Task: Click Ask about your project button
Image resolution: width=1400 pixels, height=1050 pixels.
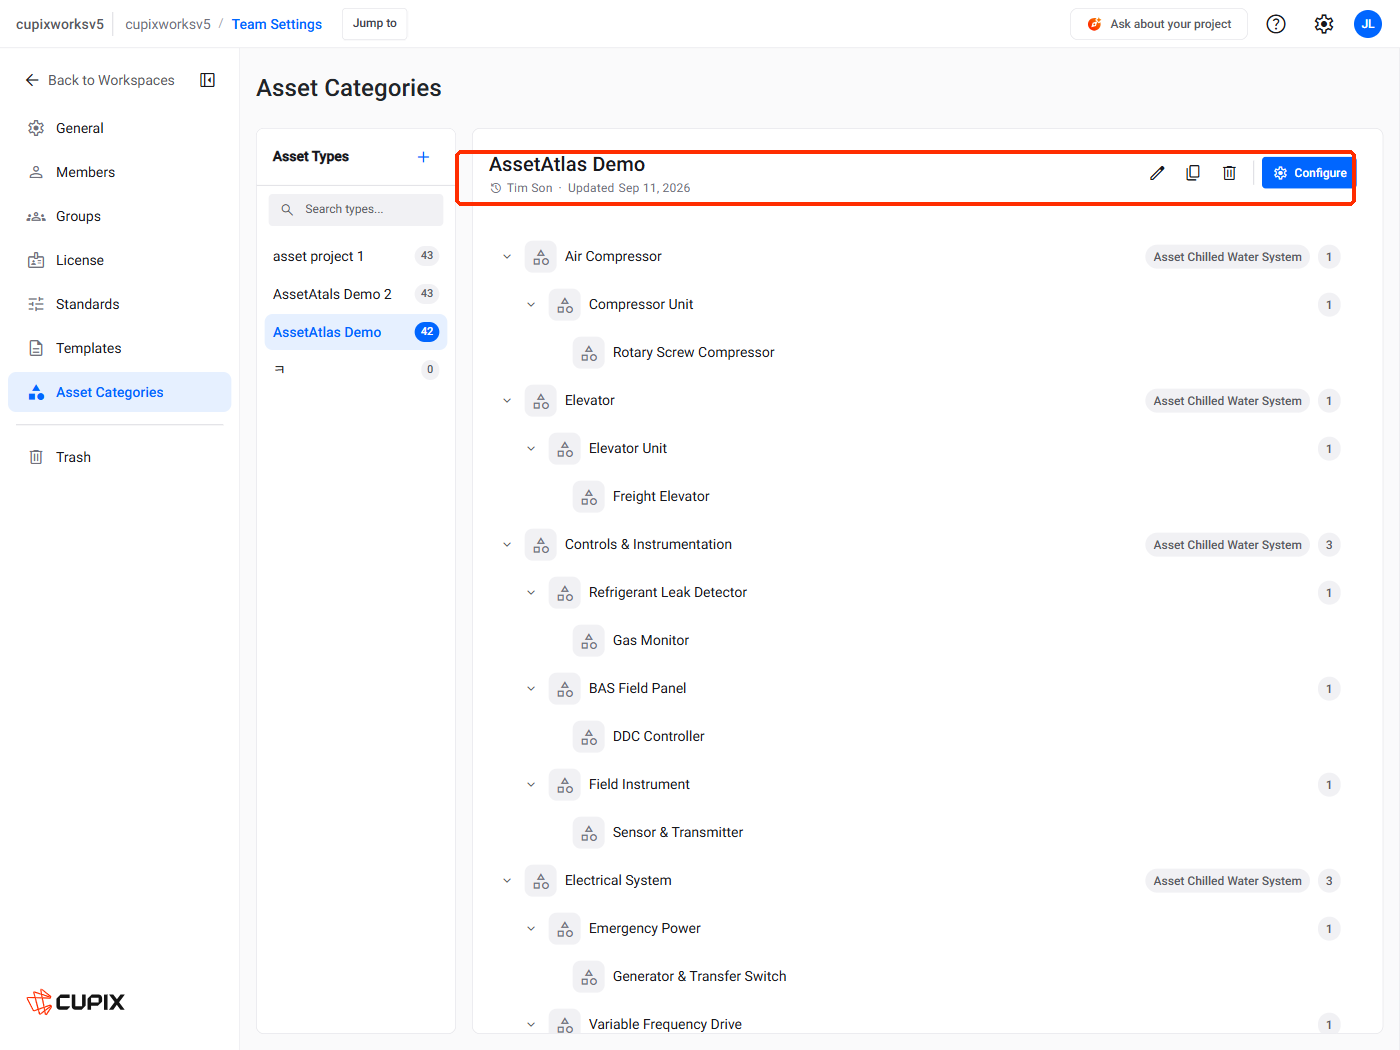Action: 1159,24
